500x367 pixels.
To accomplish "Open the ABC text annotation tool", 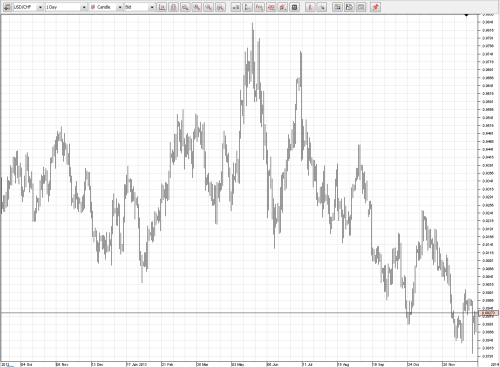I will point(271,7).
